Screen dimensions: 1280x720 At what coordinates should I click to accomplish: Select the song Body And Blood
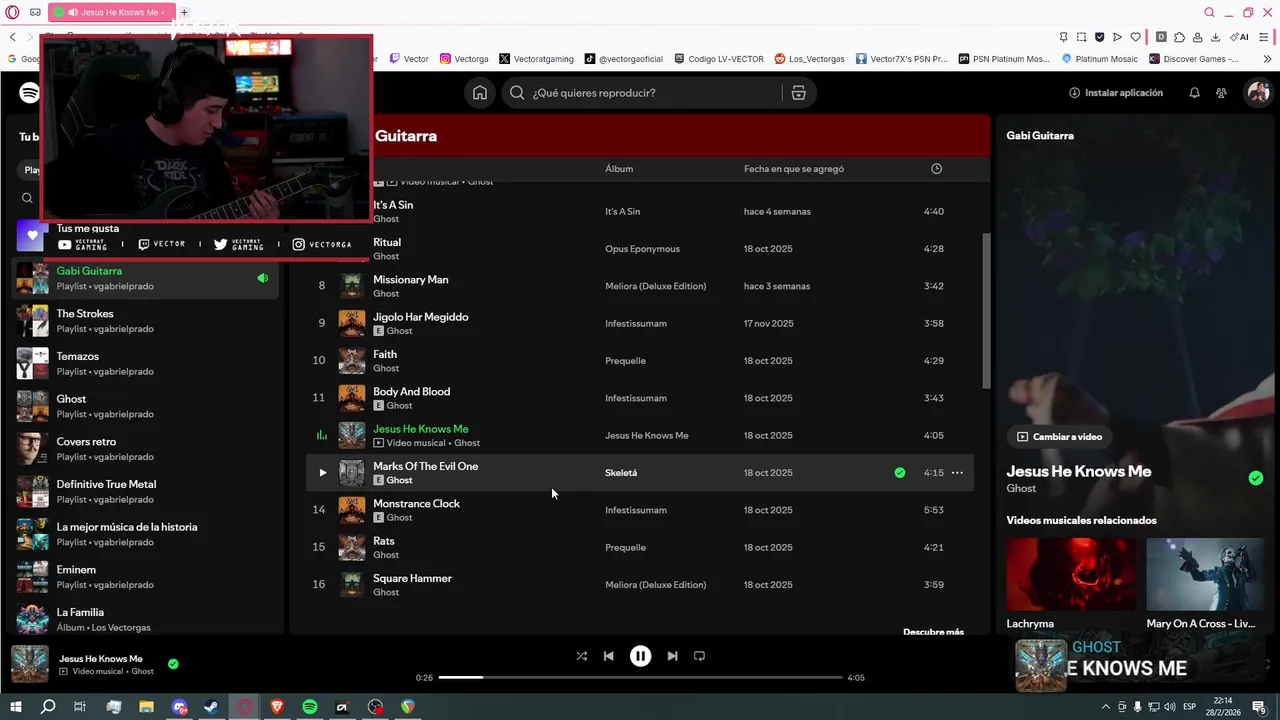412,392
